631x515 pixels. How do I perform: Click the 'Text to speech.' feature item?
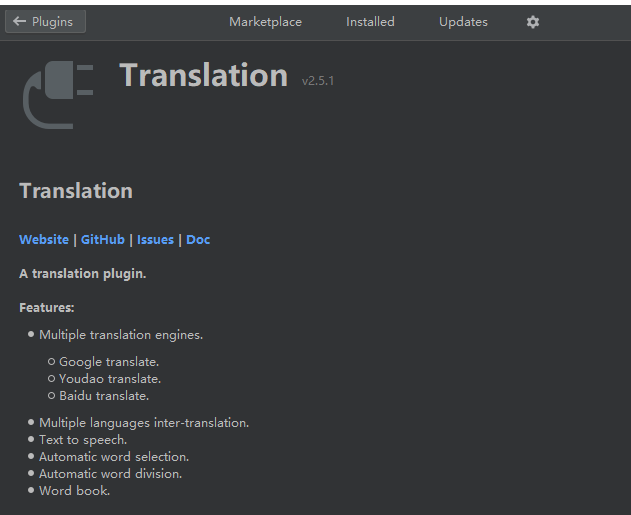pyautogui.click(x=83, y=440)
